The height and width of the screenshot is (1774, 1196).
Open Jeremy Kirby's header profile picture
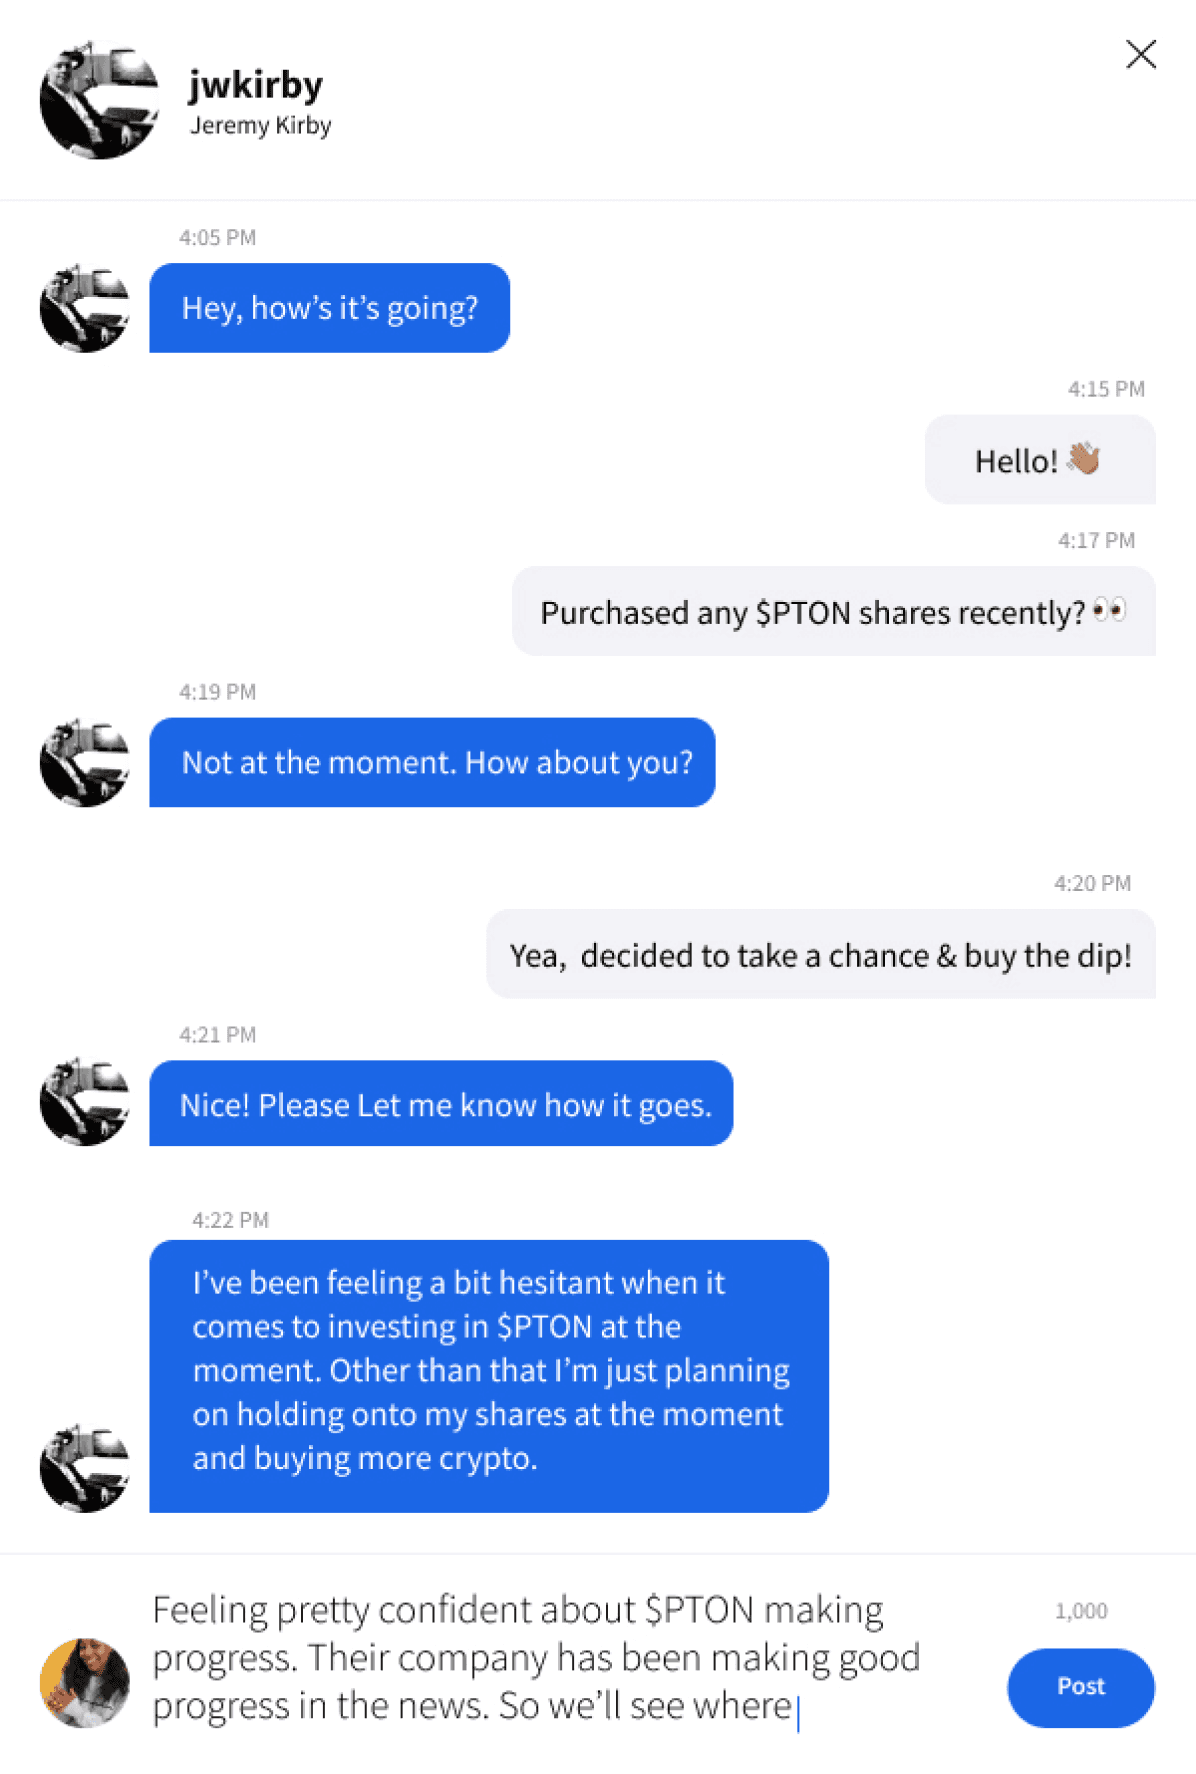99,100
